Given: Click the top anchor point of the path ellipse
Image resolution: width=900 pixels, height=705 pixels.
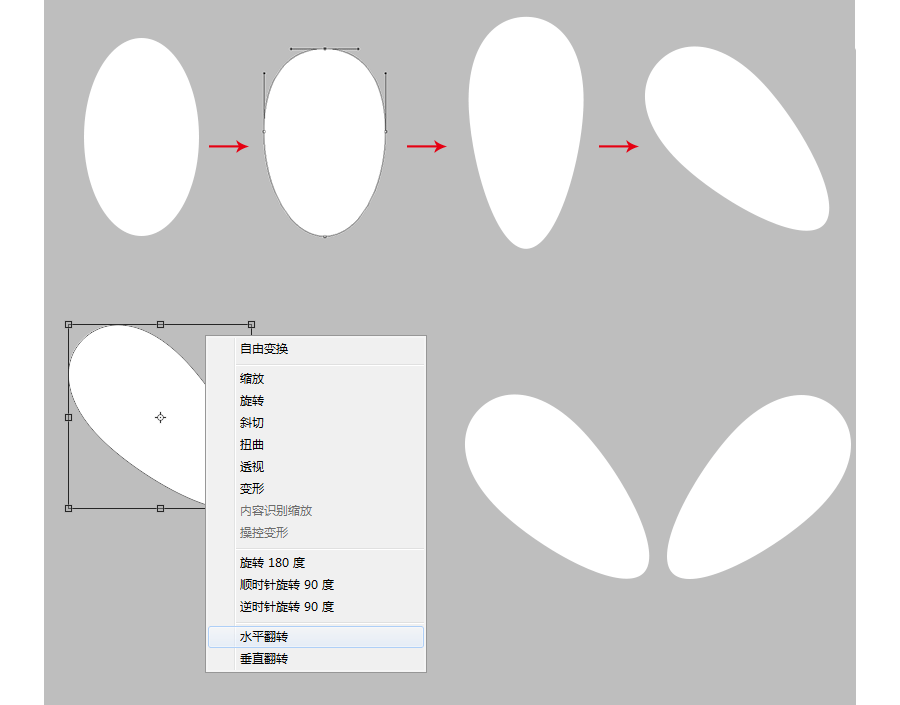Looking at the screenshot, I should [325, 49].
